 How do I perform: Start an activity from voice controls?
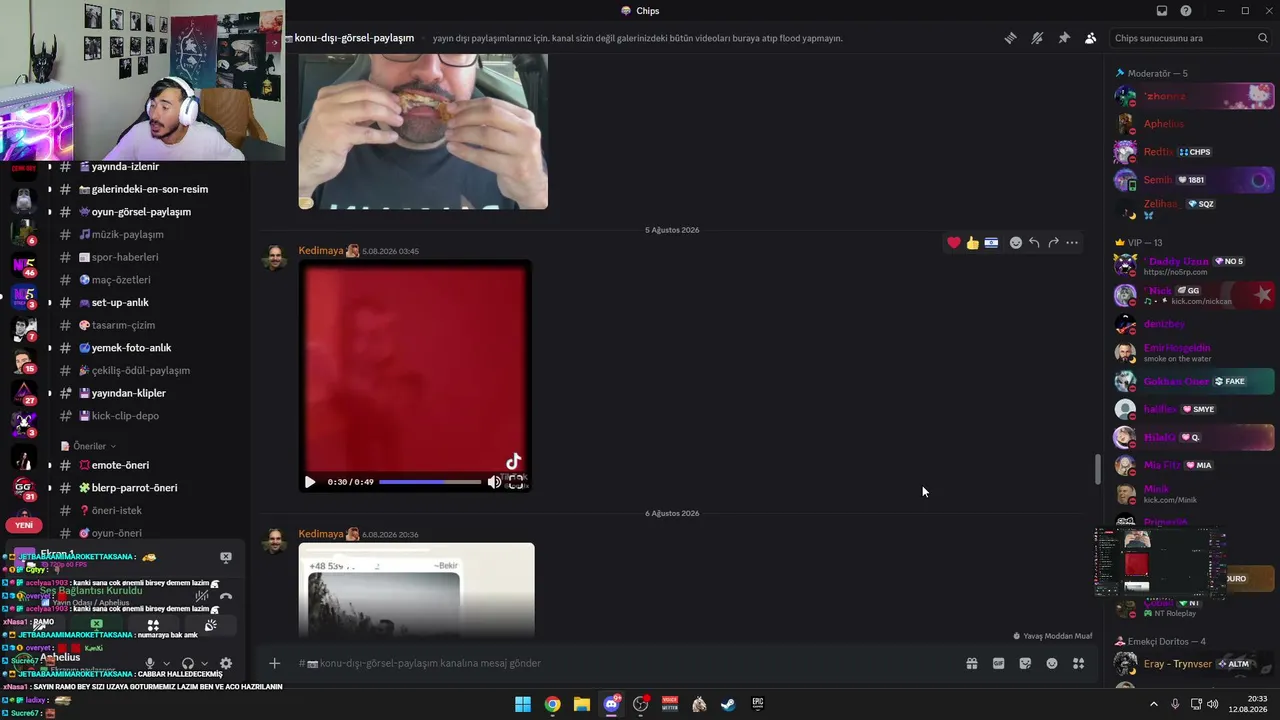[153, 625]
